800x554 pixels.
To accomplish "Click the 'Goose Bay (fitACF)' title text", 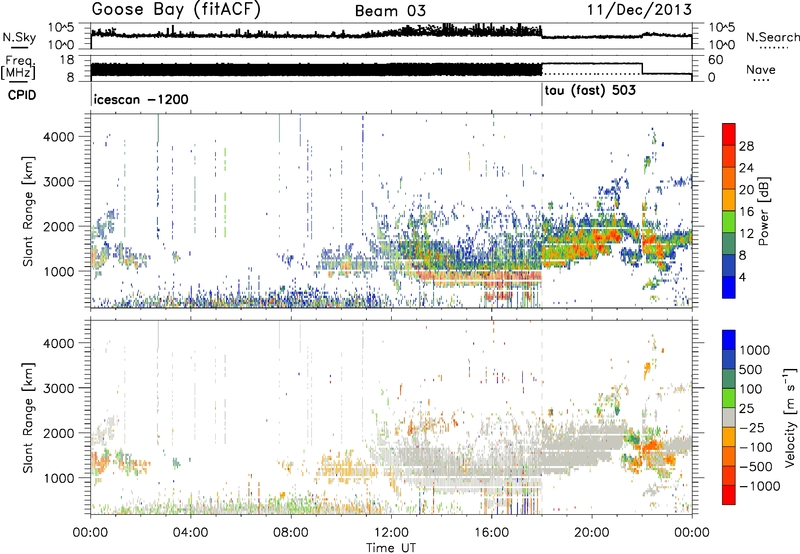I will click(x=176, y=9).
